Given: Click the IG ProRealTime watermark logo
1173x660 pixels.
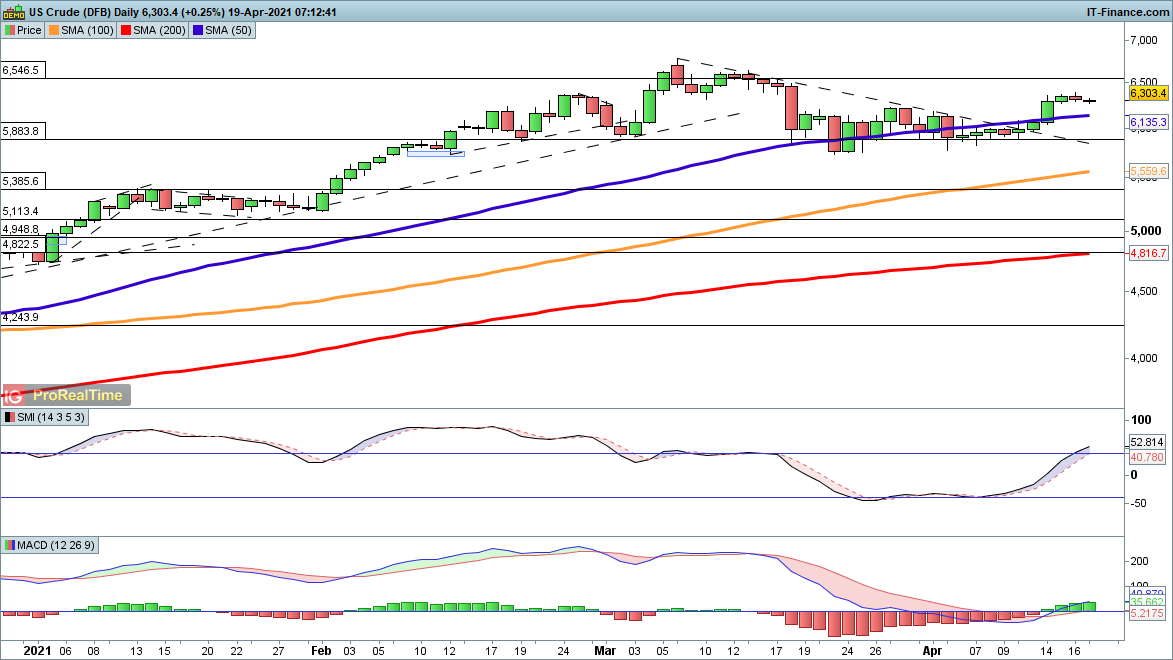Looking at the screenshot, I should (66, 395).
